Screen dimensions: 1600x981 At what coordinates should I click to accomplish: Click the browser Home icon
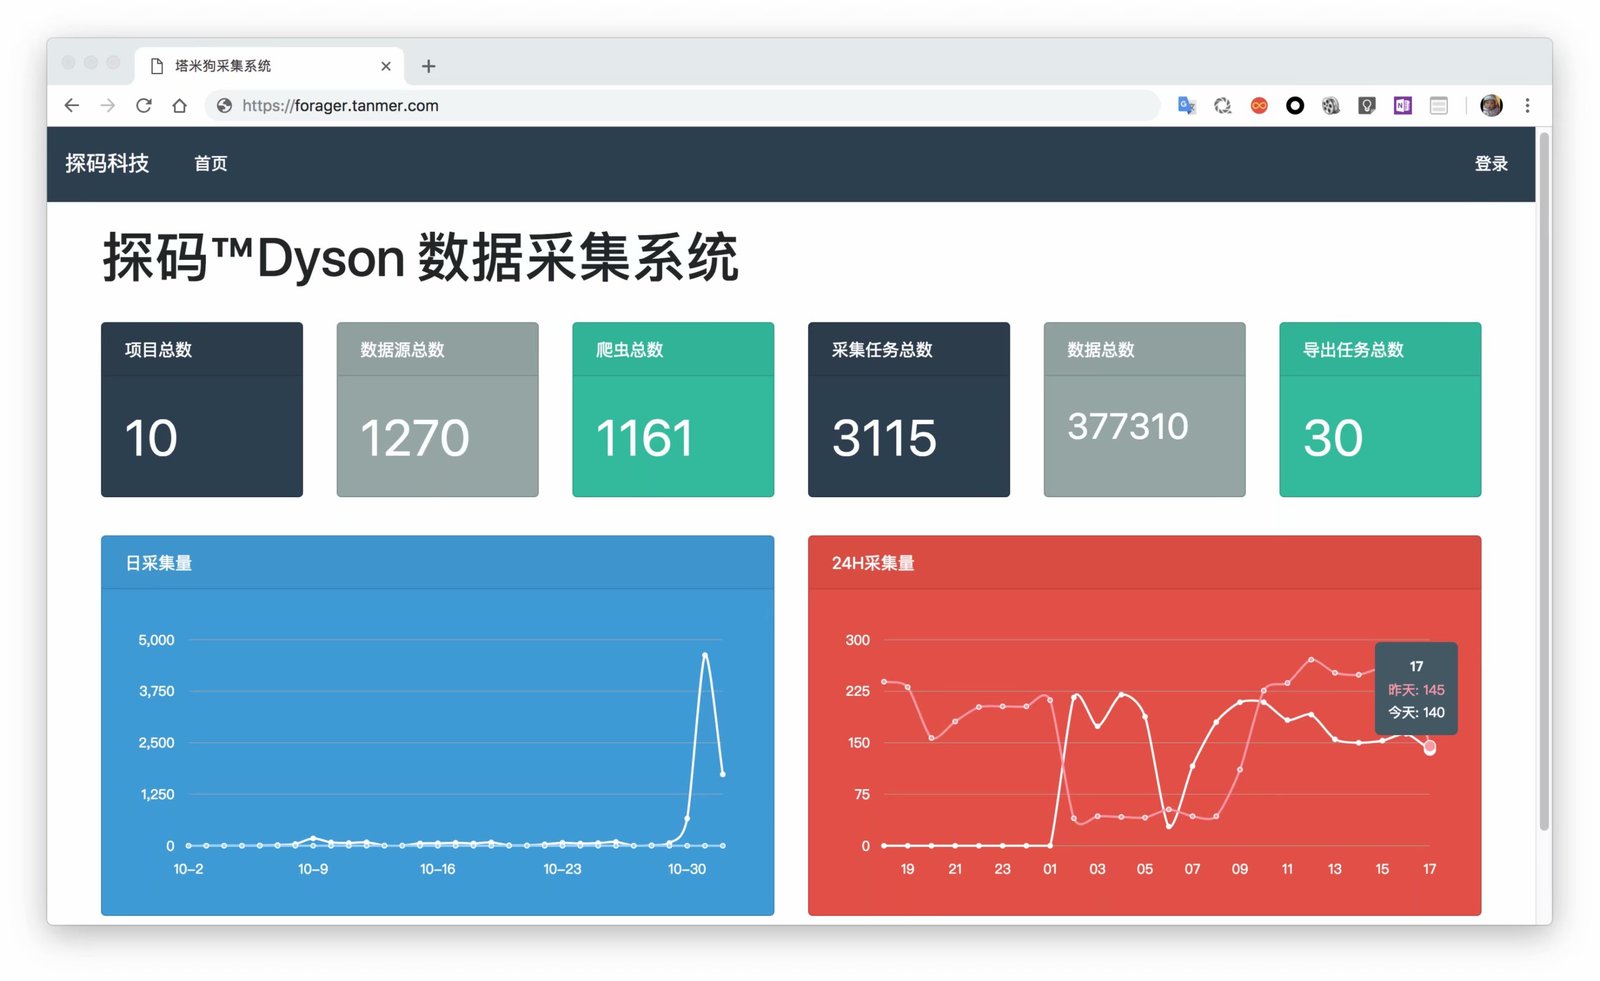(x=180, y=105)
